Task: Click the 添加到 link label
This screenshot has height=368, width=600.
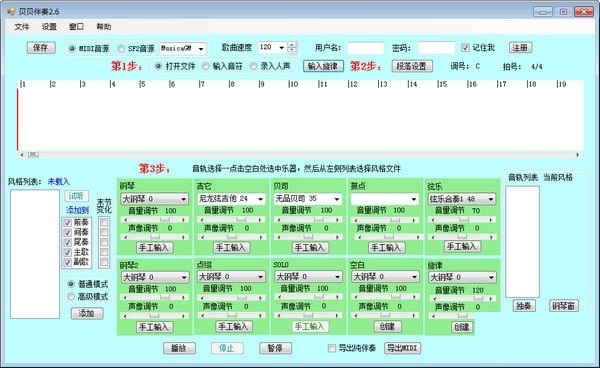Action: coord(77,210)
